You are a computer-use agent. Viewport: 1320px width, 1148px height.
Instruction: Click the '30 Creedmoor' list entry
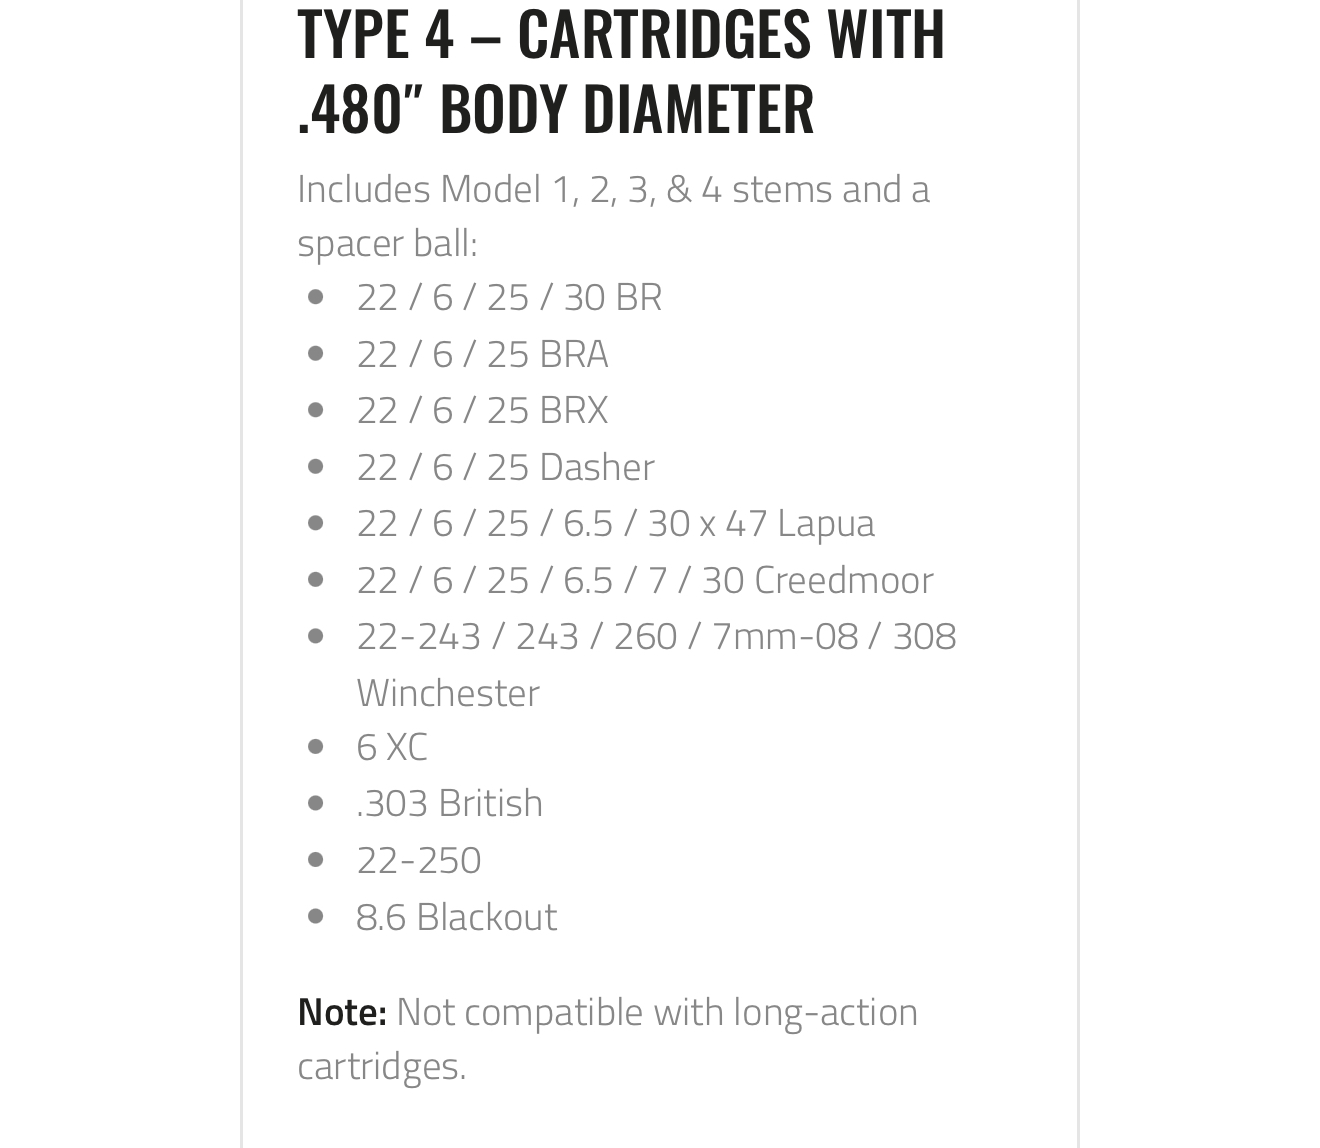[645, 580]
